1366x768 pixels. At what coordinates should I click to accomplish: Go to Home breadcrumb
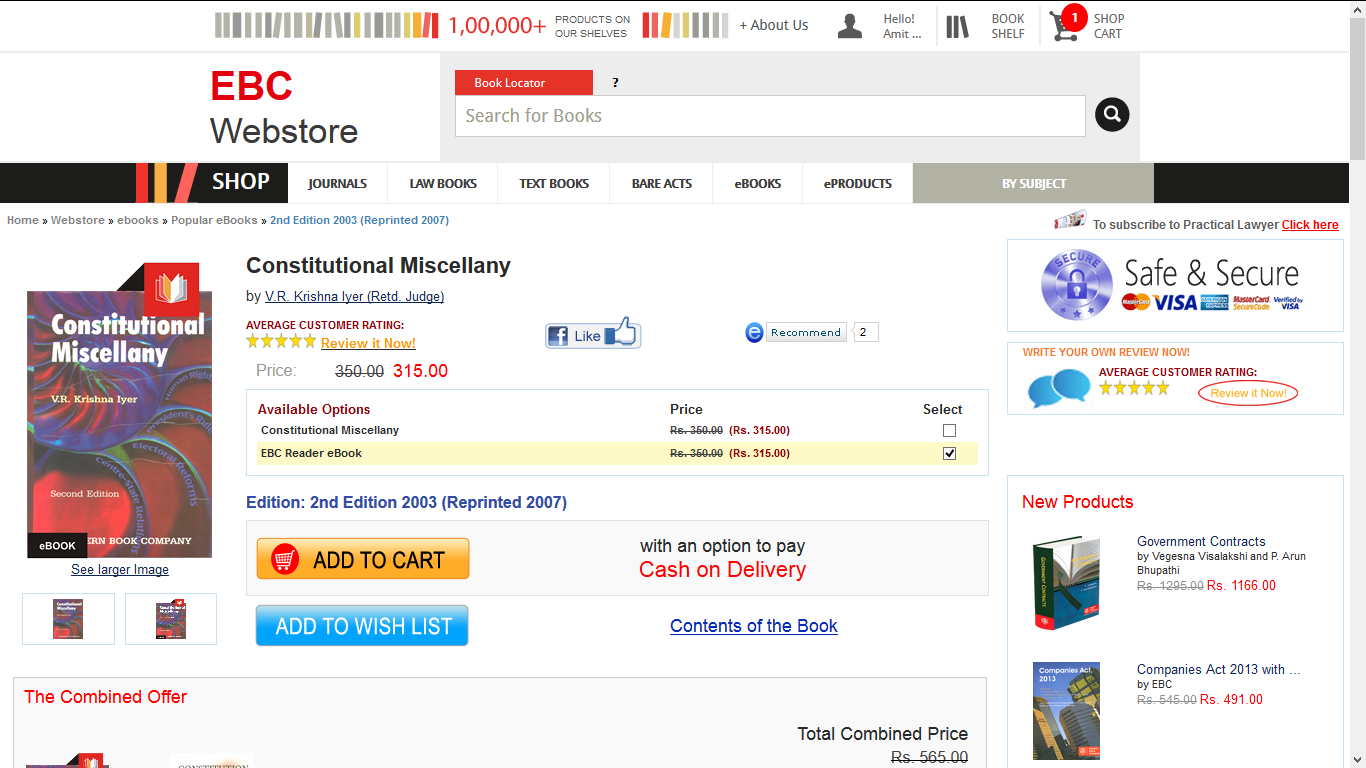click(23, 220)
